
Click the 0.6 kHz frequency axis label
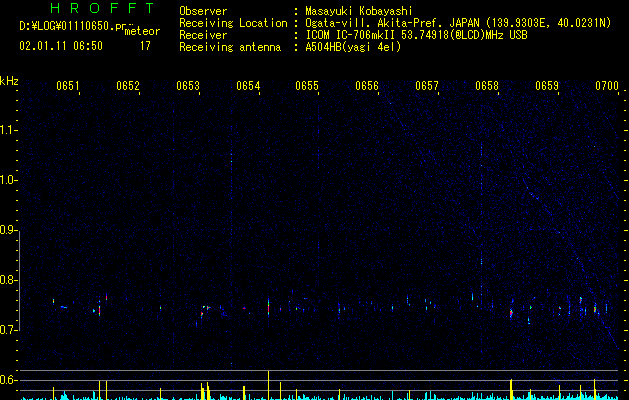tap(7, 380)
